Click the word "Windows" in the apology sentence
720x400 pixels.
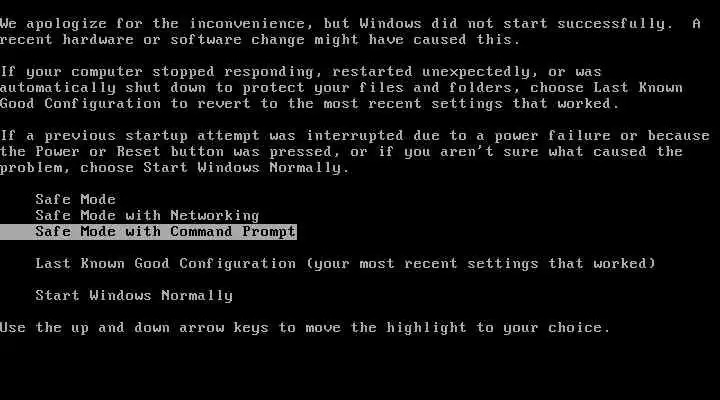click(390, 23)
